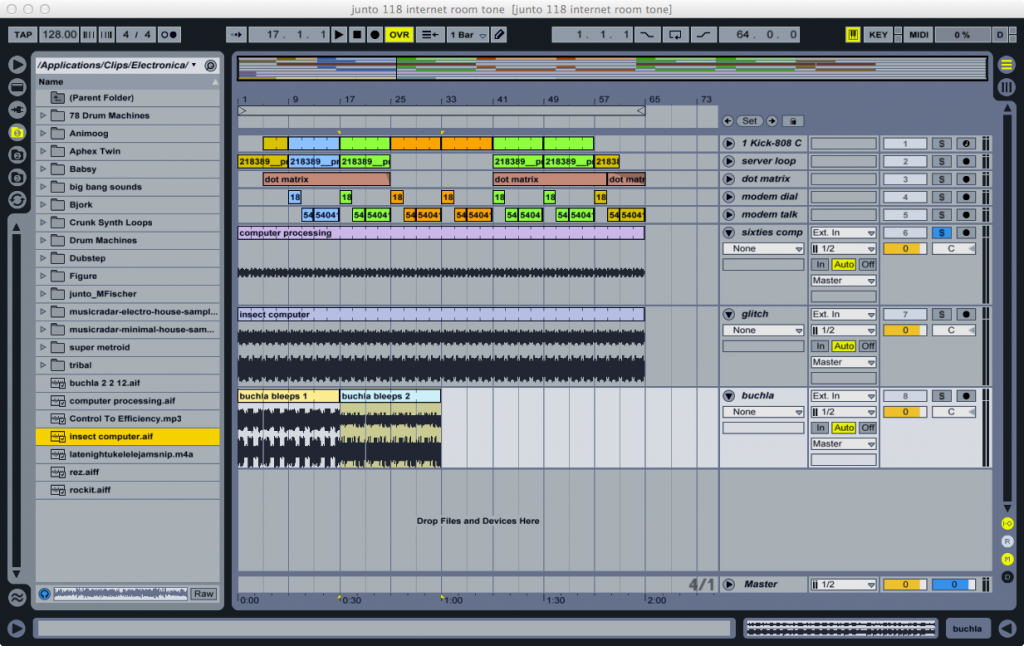Stop playback with the Stop button

point(357,35)
